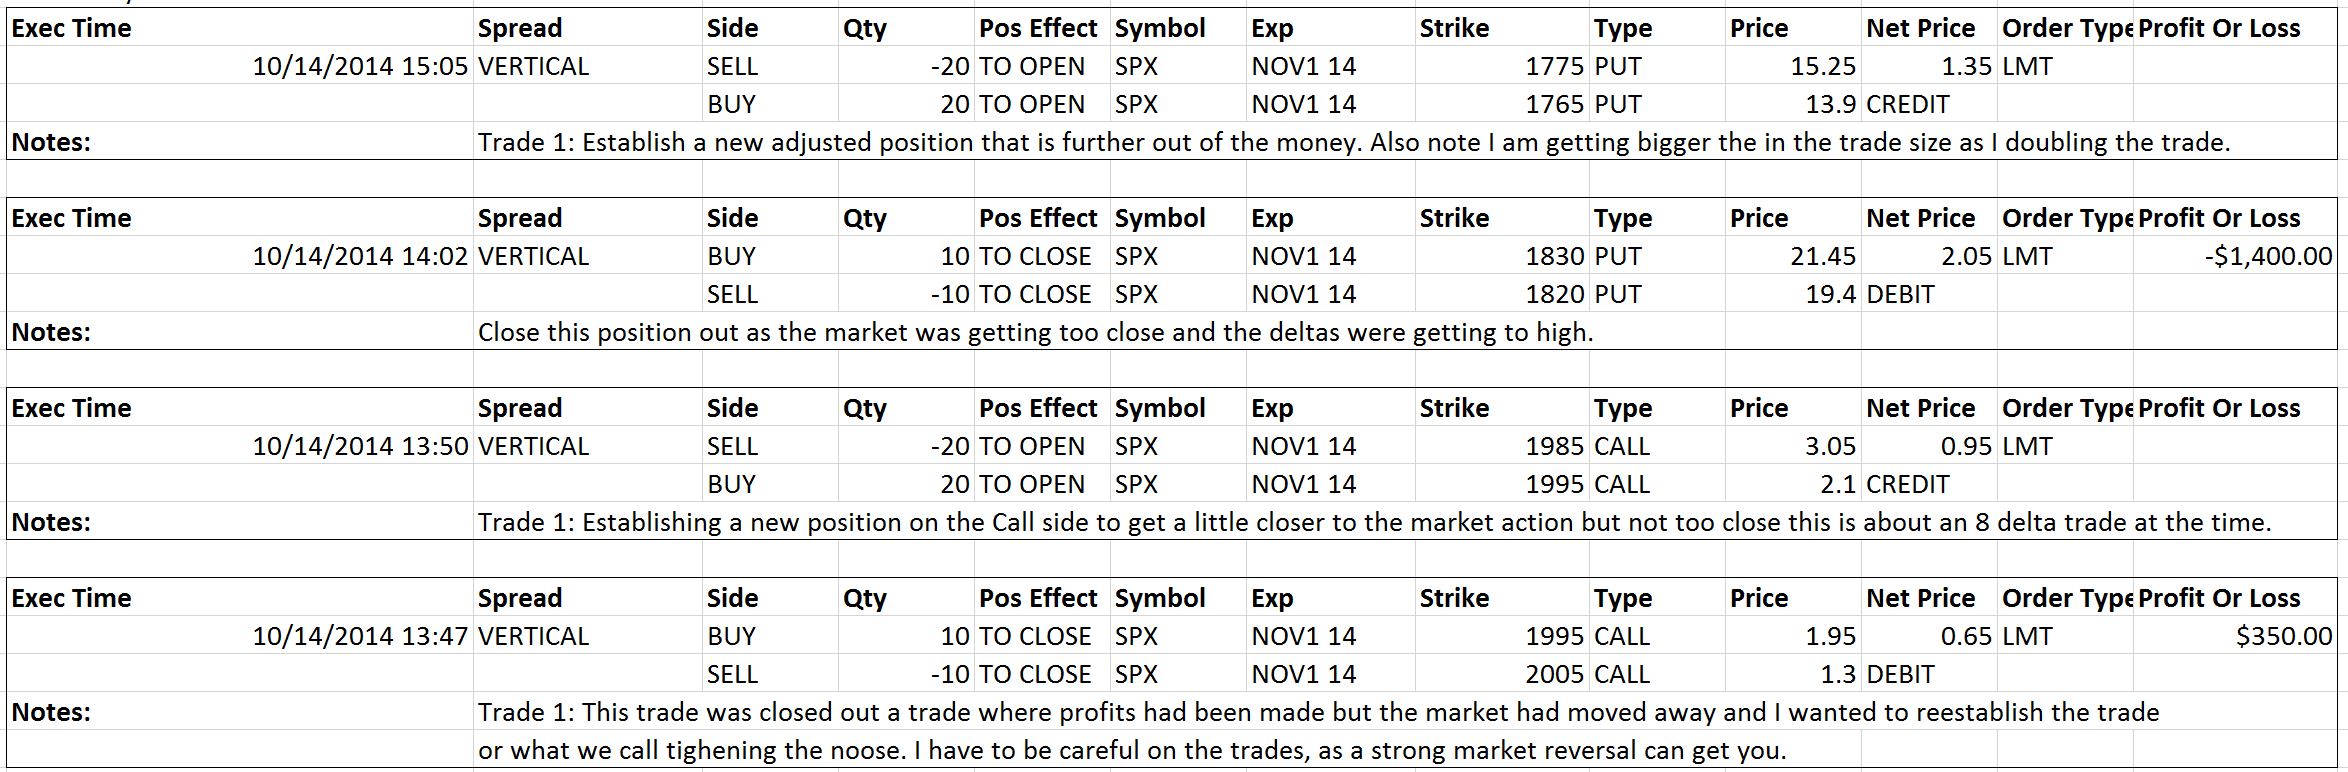Click the 1985 CALL strike cell
Screen dimensions: 2348x772
click(1502, 446)
